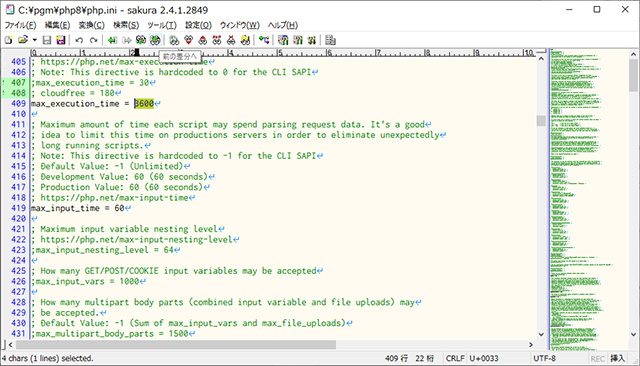The width and height of the screenshot is (640, 366).
Task: Click the Open file folder icon
Action: (x=23, y=40)
